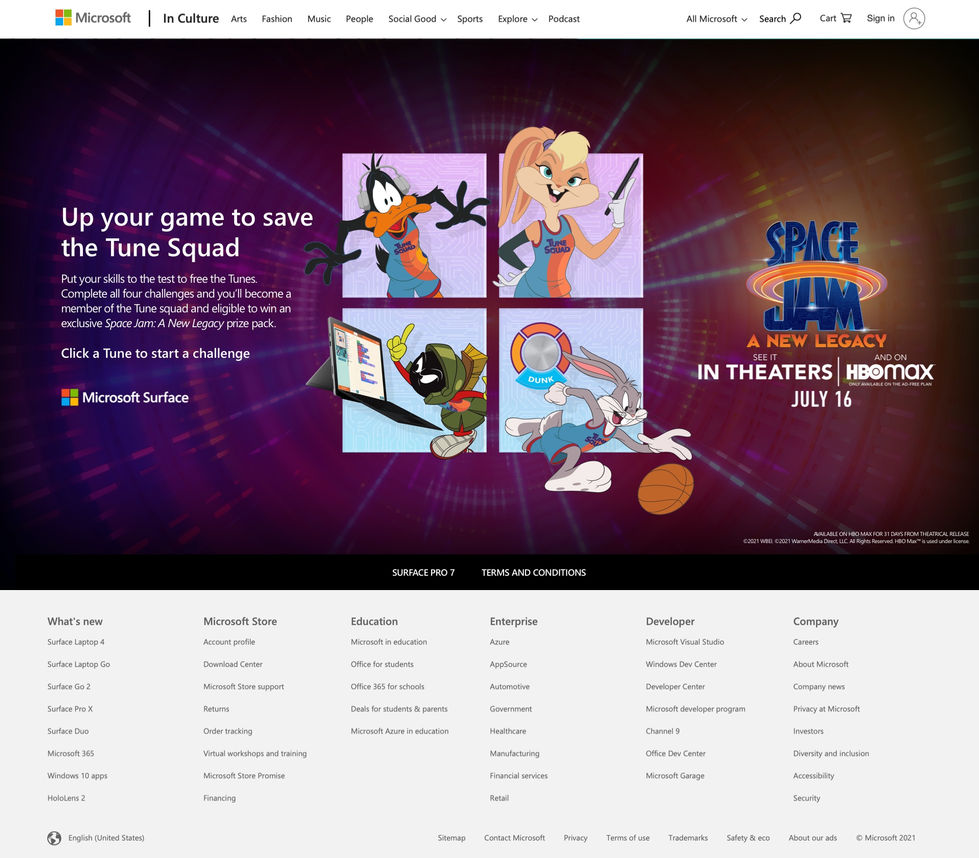Open Order tracking link
The width and height of the screenshot is (979, 858).
coord(228,731)
